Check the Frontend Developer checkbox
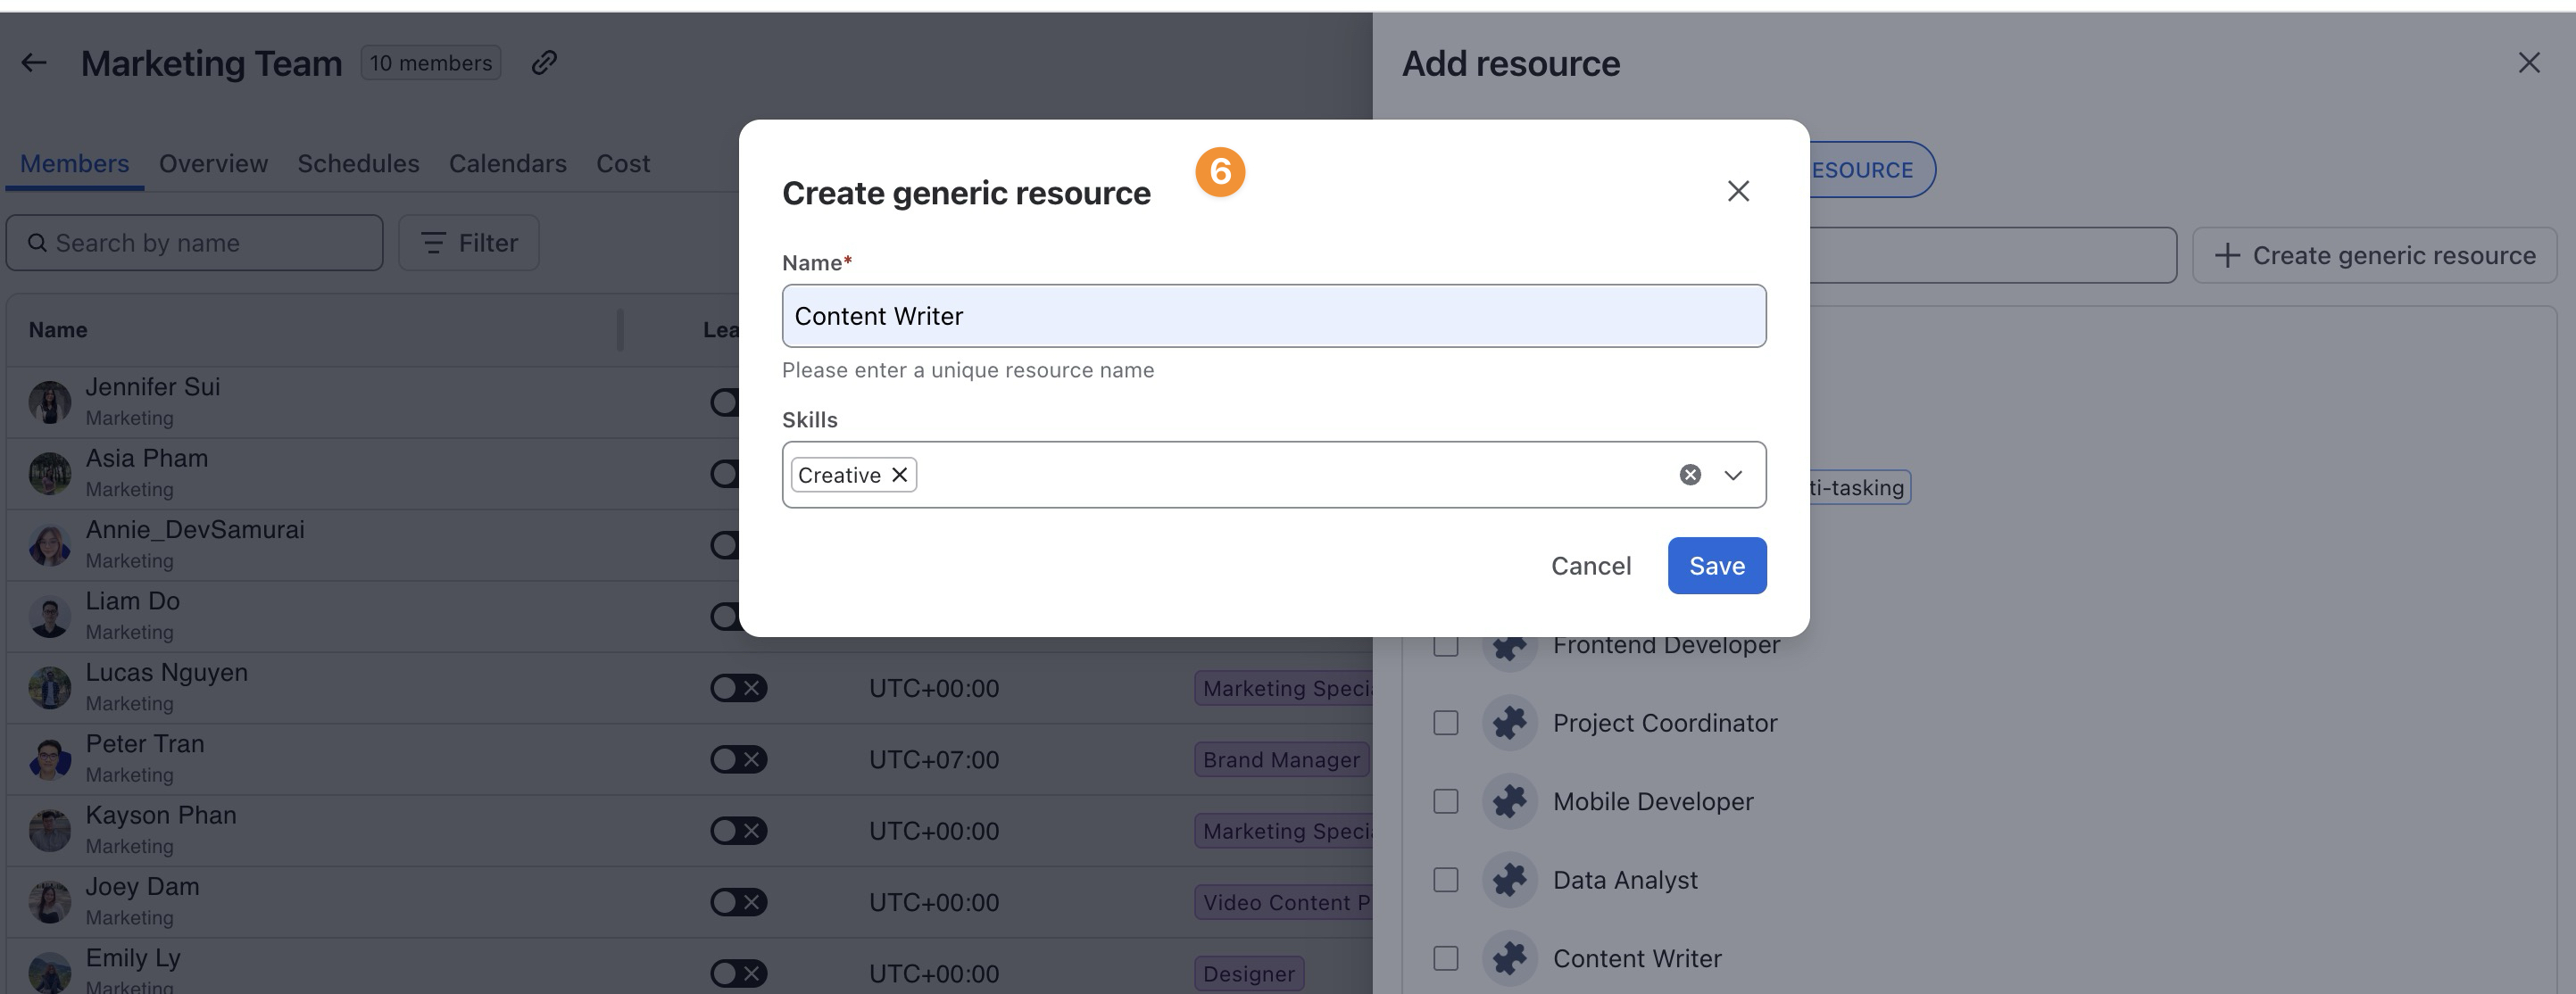2576x994 pixels. coord(1446,645)
